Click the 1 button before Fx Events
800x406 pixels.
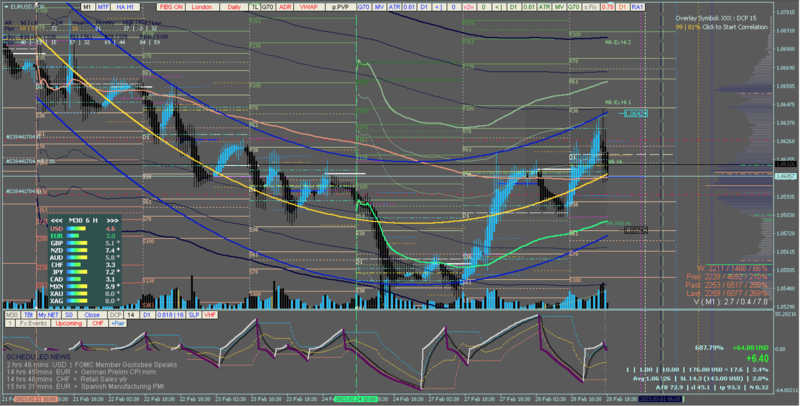click(9, 323)
